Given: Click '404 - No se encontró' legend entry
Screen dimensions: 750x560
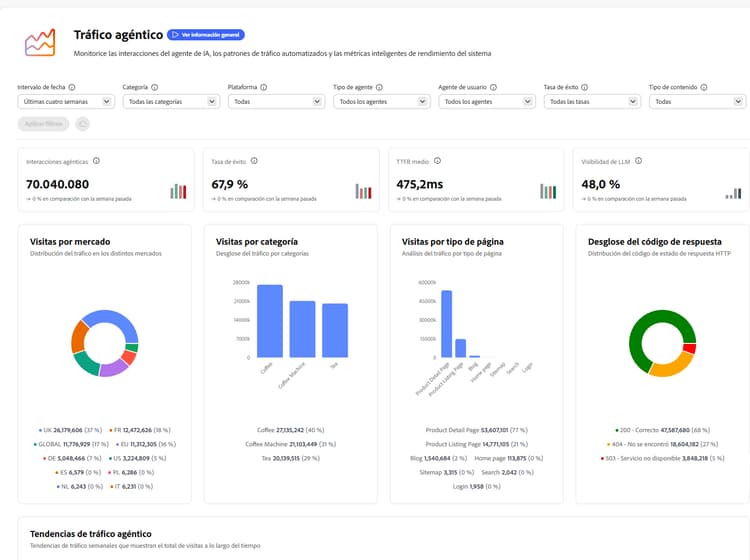Looking at the screenshot, I should [662, 444].
